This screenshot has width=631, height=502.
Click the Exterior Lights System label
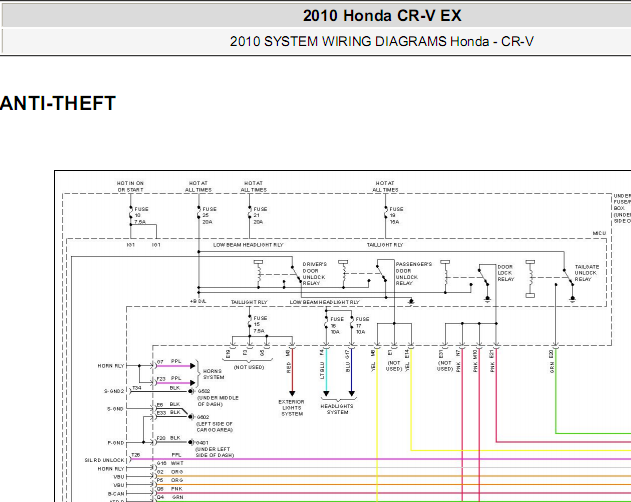click(x=292, y=408)
